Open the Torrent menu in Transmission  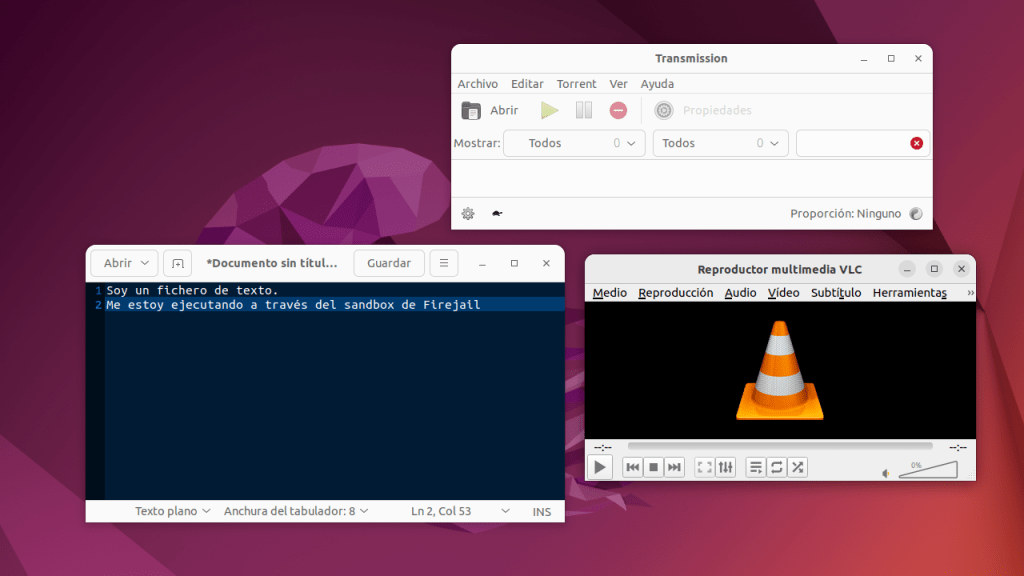576,84
